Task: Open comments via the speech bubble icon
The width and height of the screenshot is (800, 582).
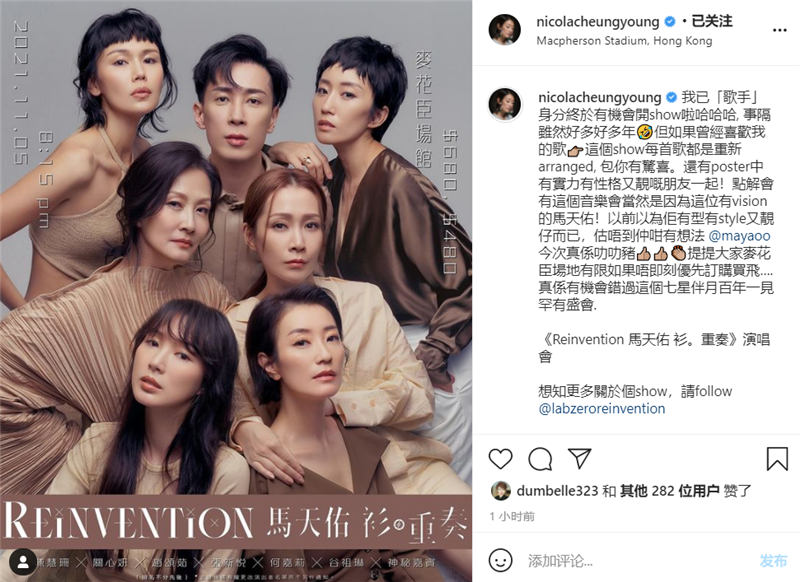Action: point(540,459)
